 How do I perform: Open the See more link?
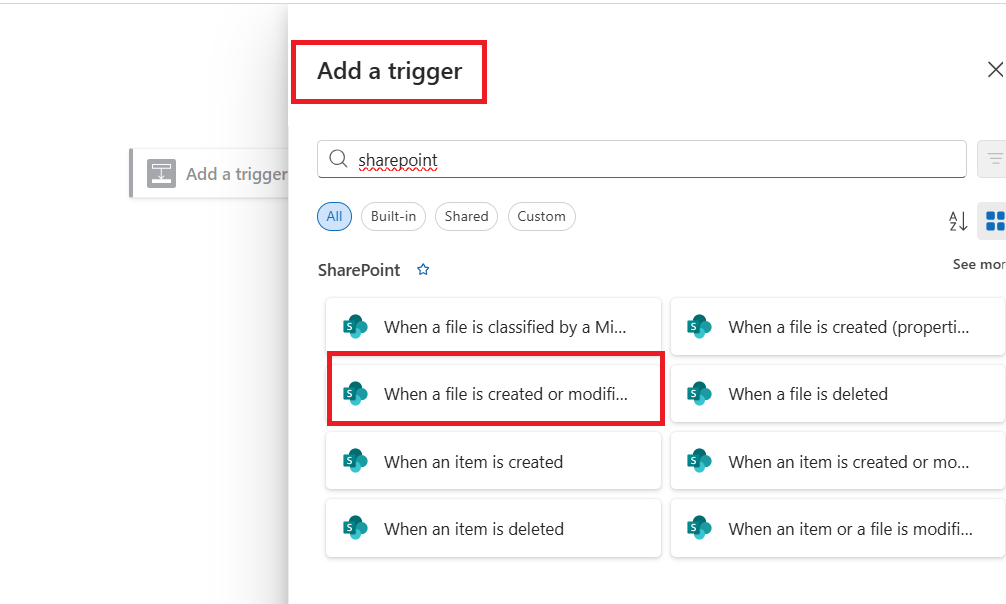coord(979,264)
